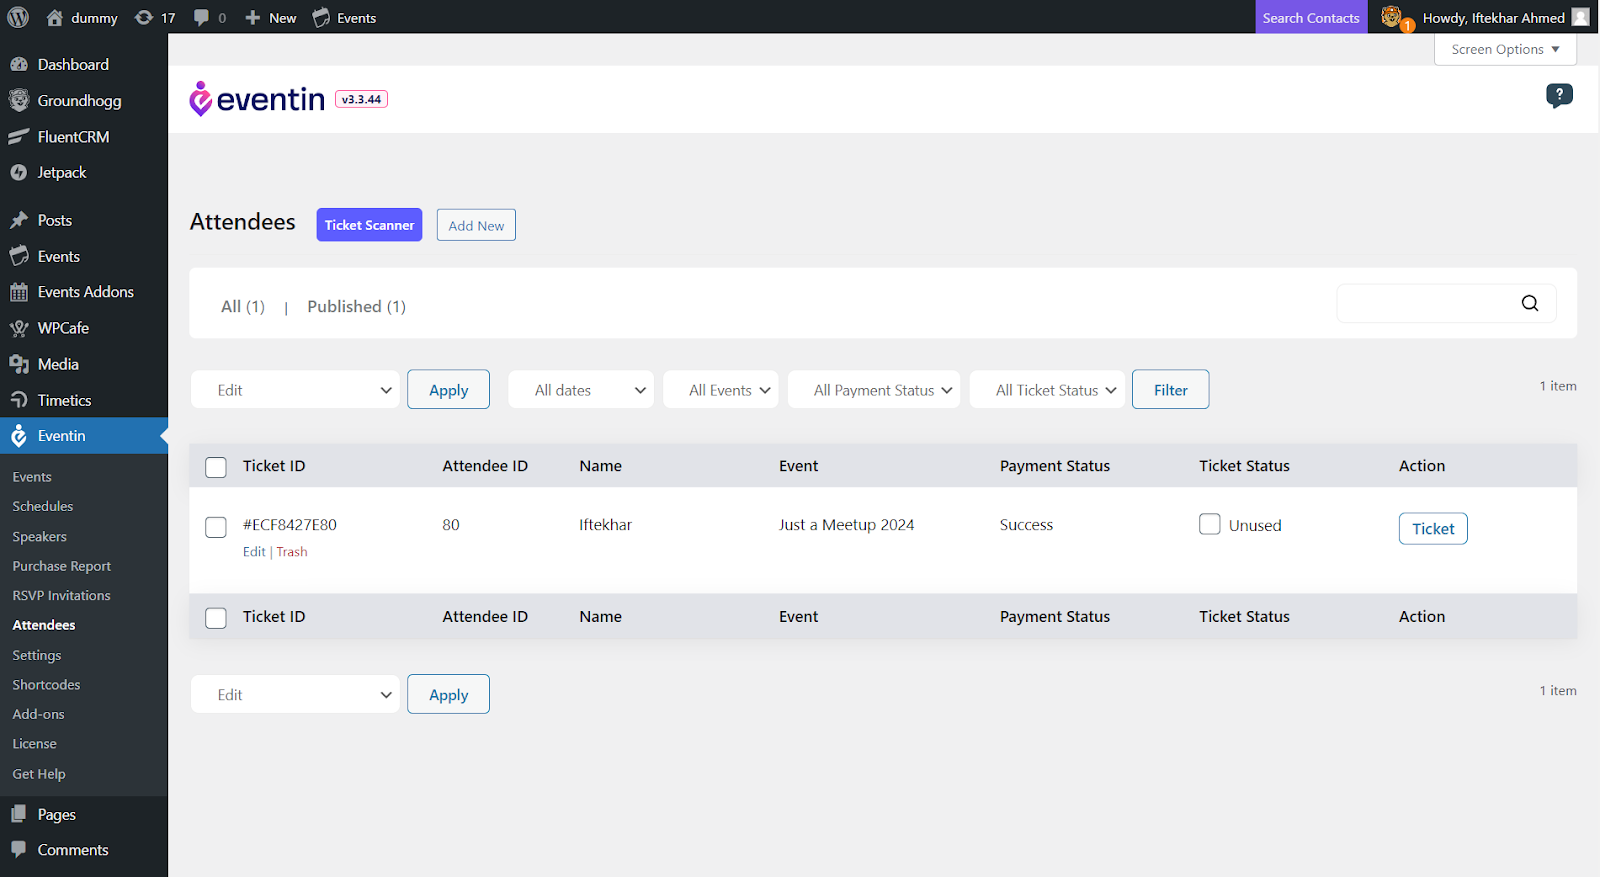
Task: Open the All dates dropdown
Action: [581, 390]
